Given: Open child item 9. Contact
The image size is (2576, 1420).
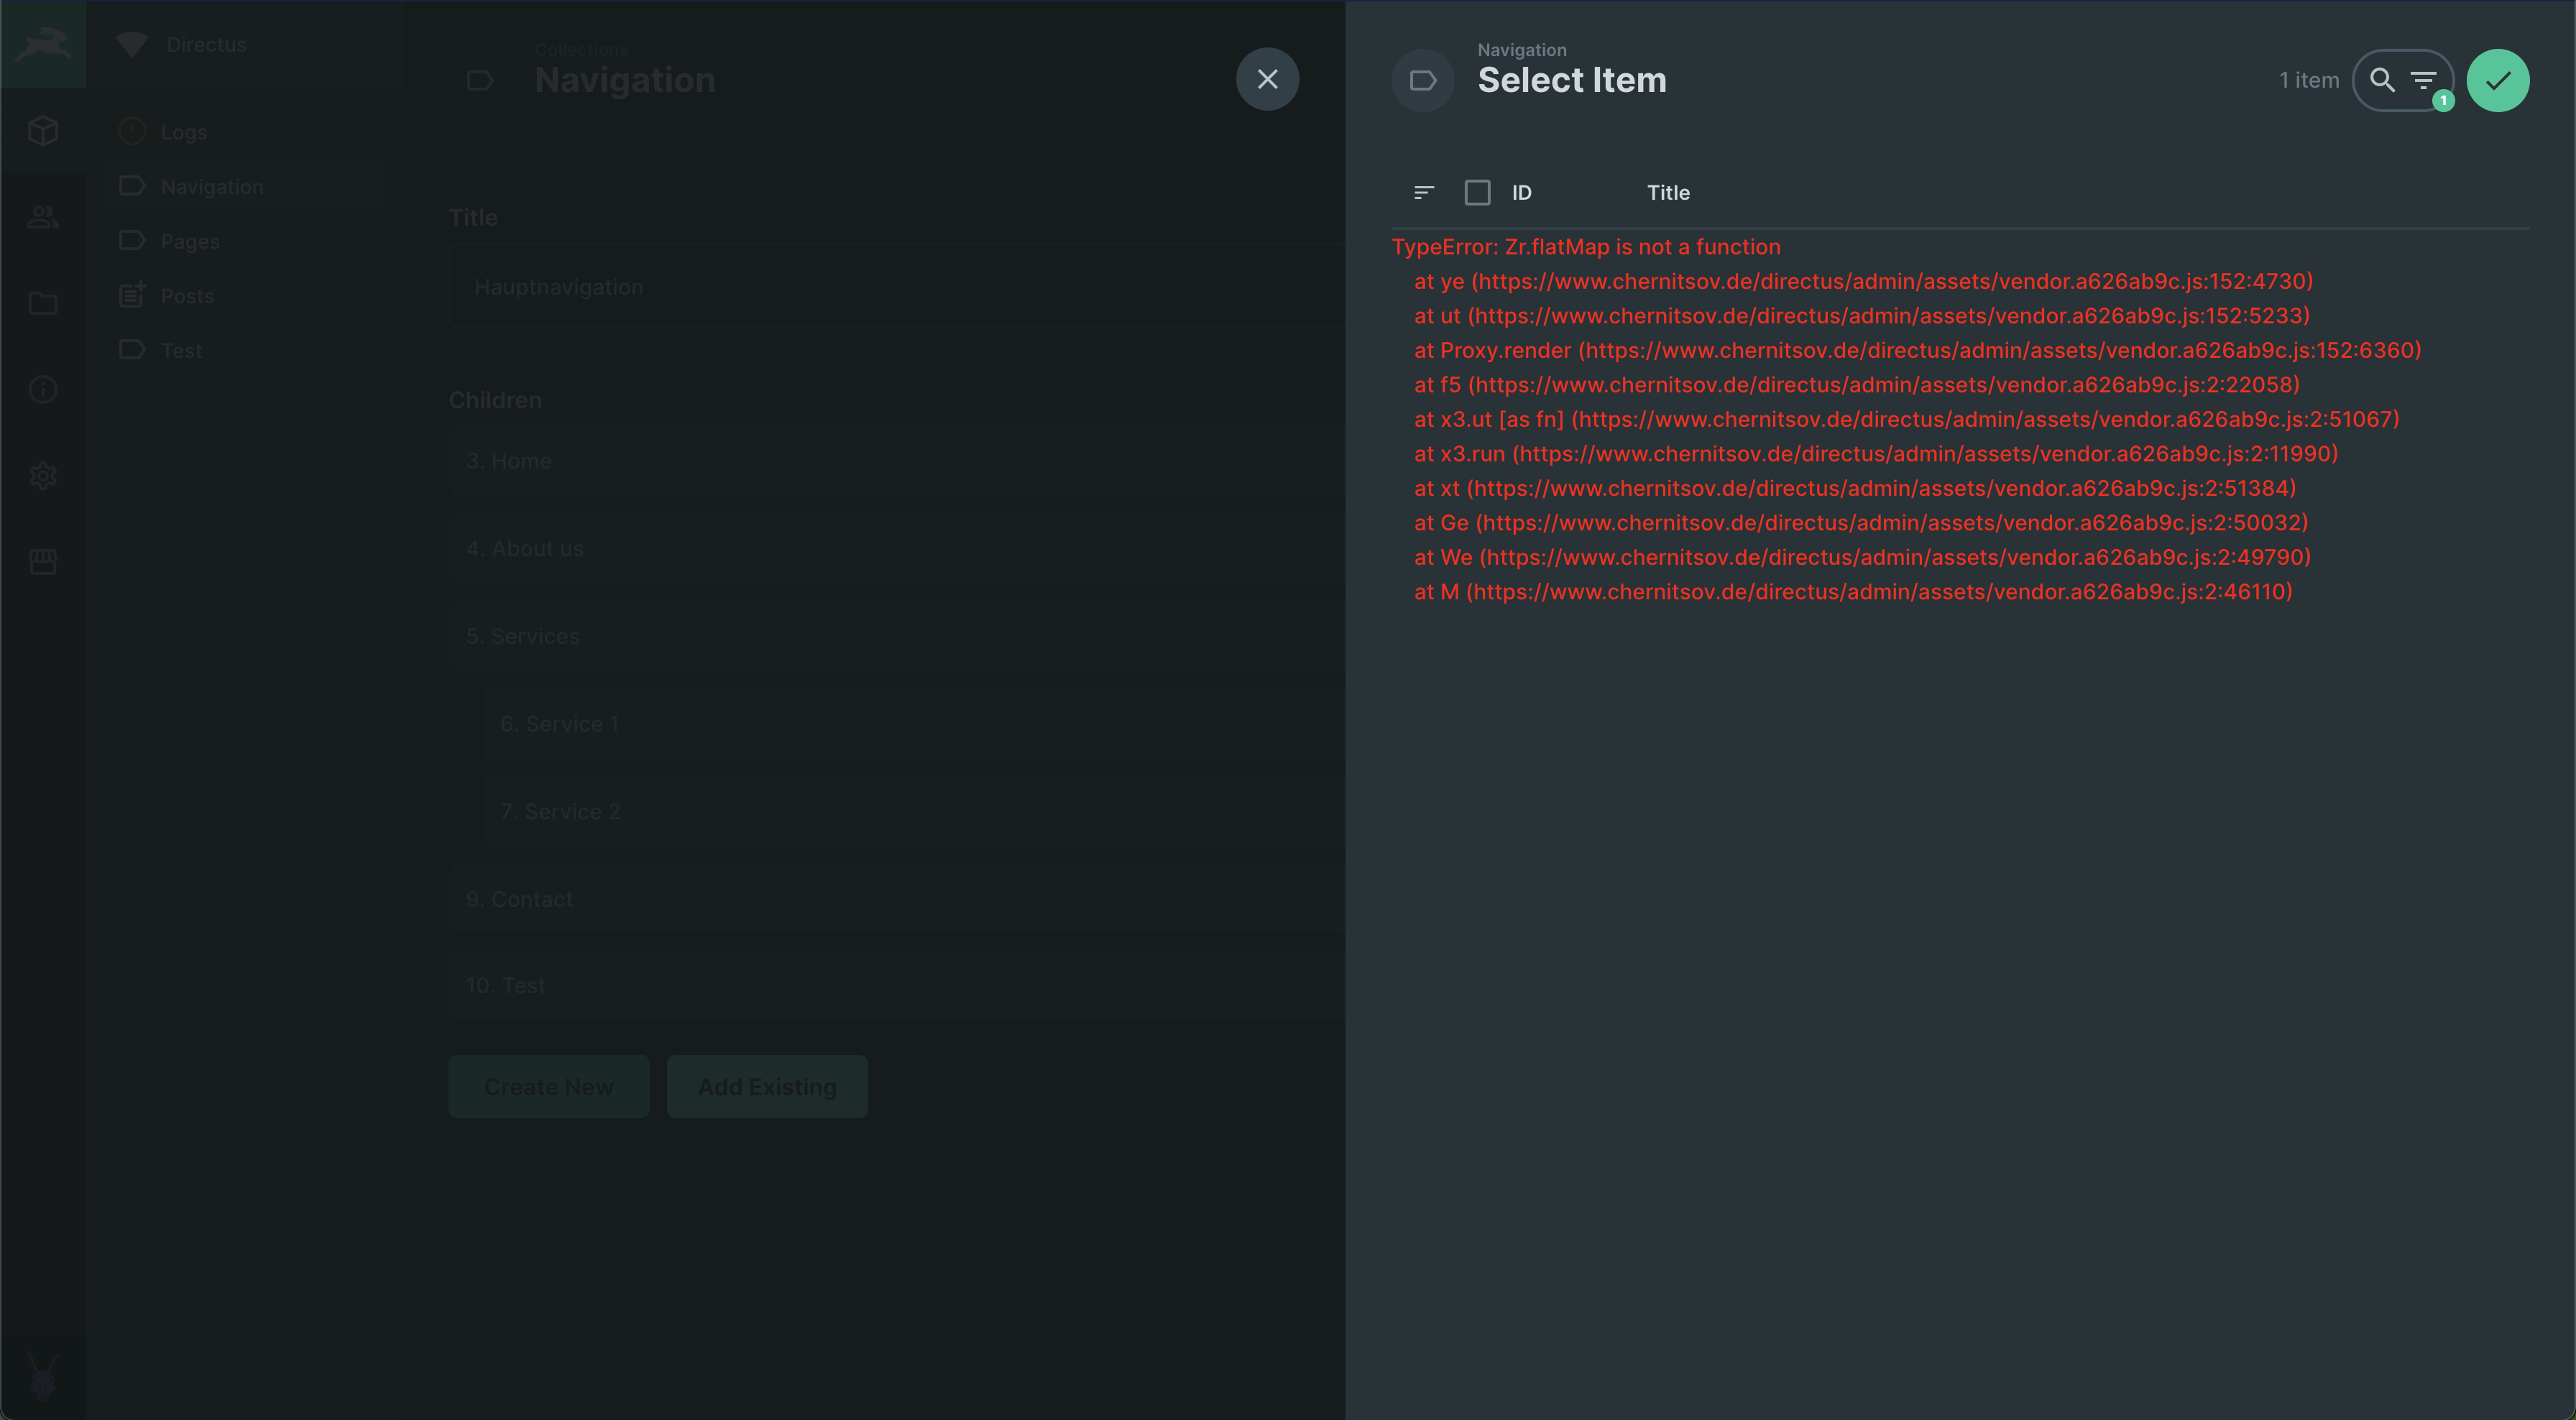Looking at the screenshot, I should (x=896, y=899).
